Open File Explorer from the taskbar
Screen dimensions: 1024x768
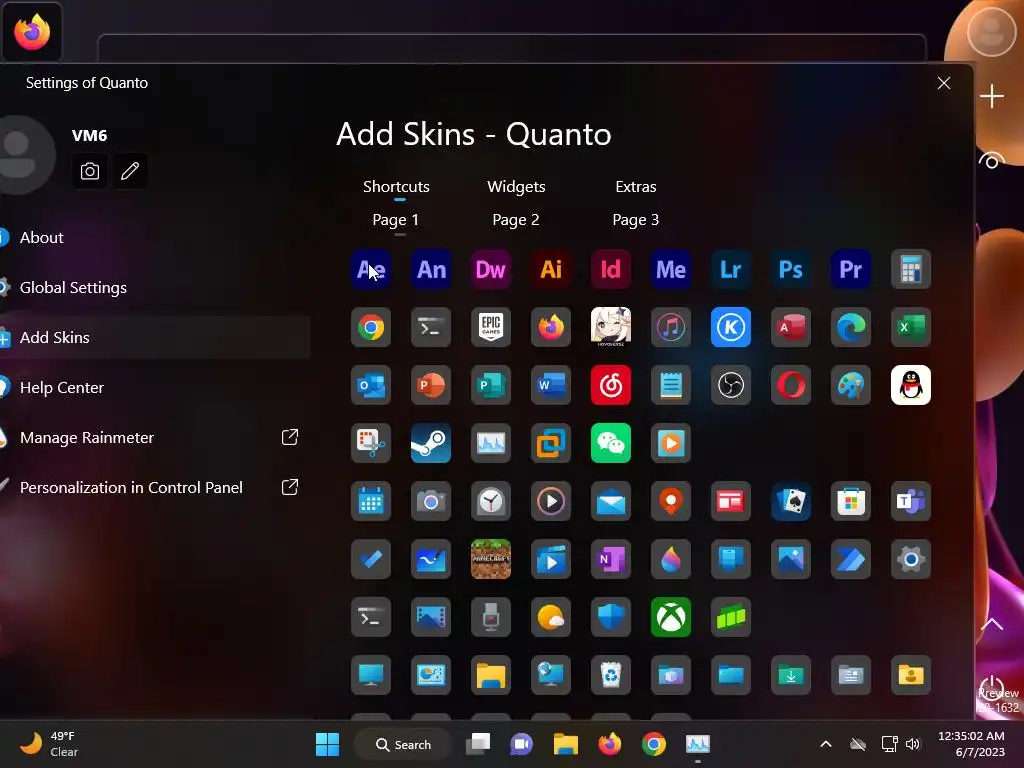point(566,744)
